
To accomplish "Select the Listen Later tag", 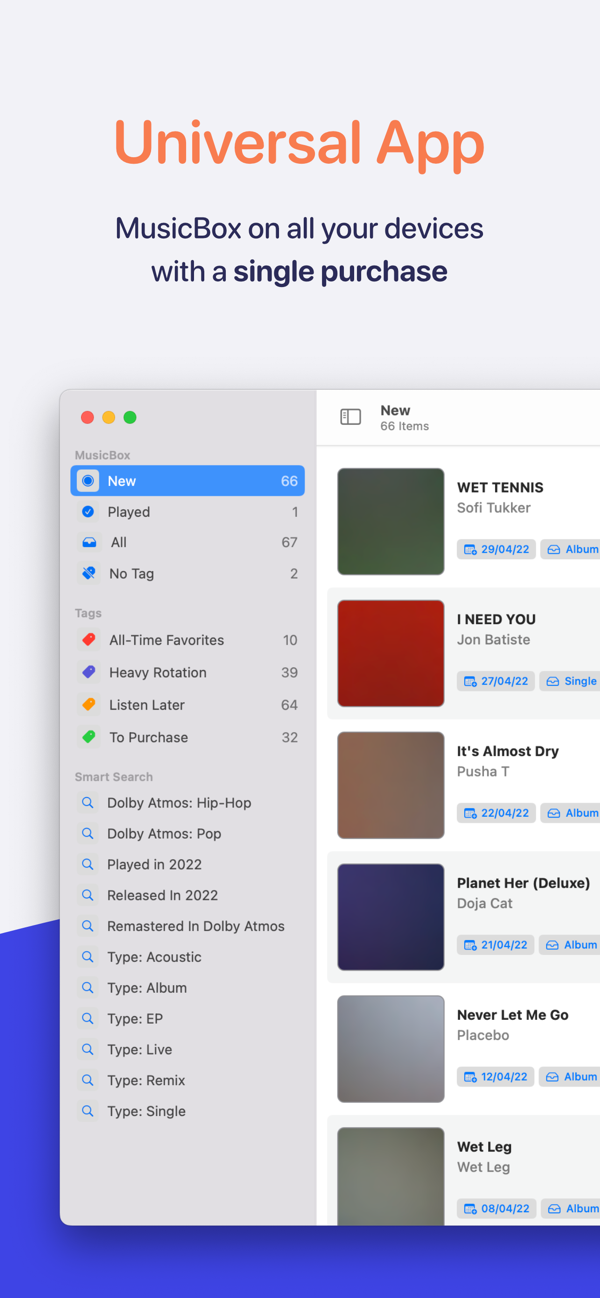I will [x=188, y=705].
